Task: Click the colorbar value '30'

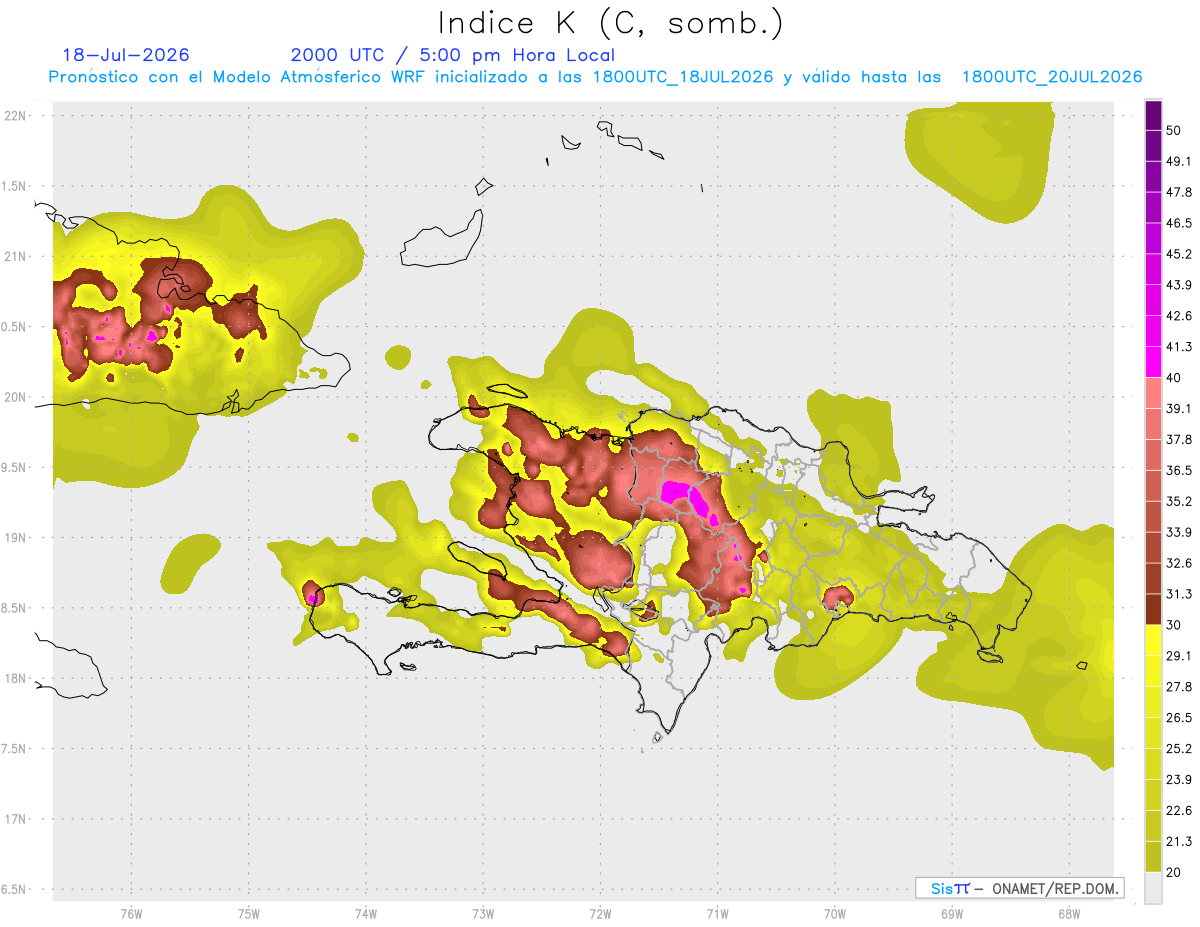Action: 1173,625
